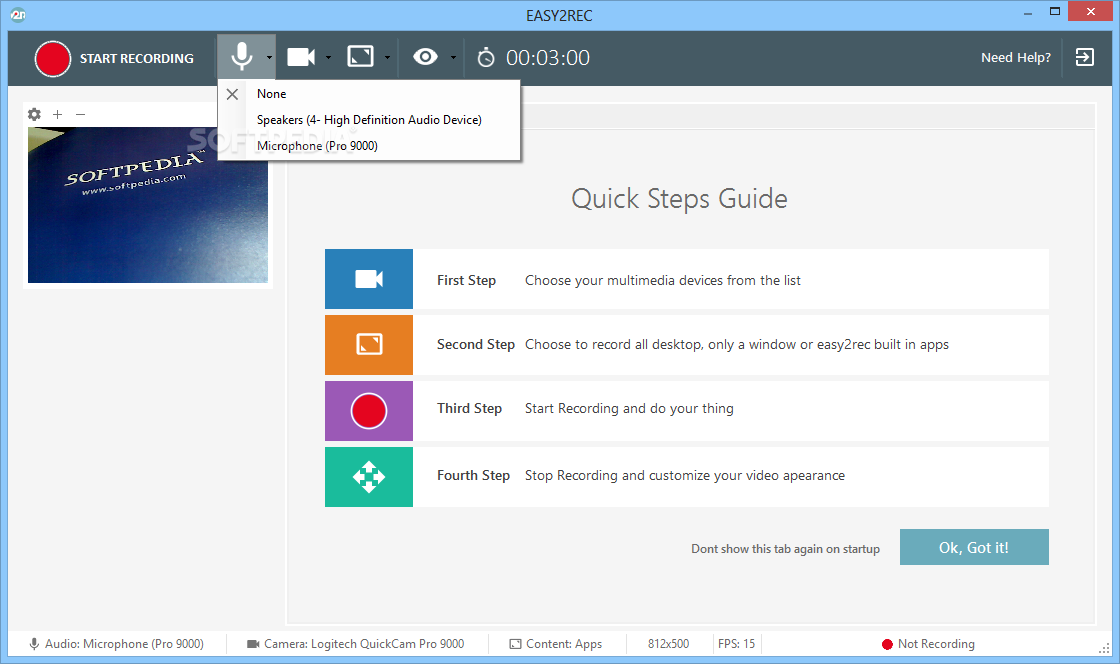Expand the microphone dropdown arrow
1120x664 pixels.
[x=269, y=58]
